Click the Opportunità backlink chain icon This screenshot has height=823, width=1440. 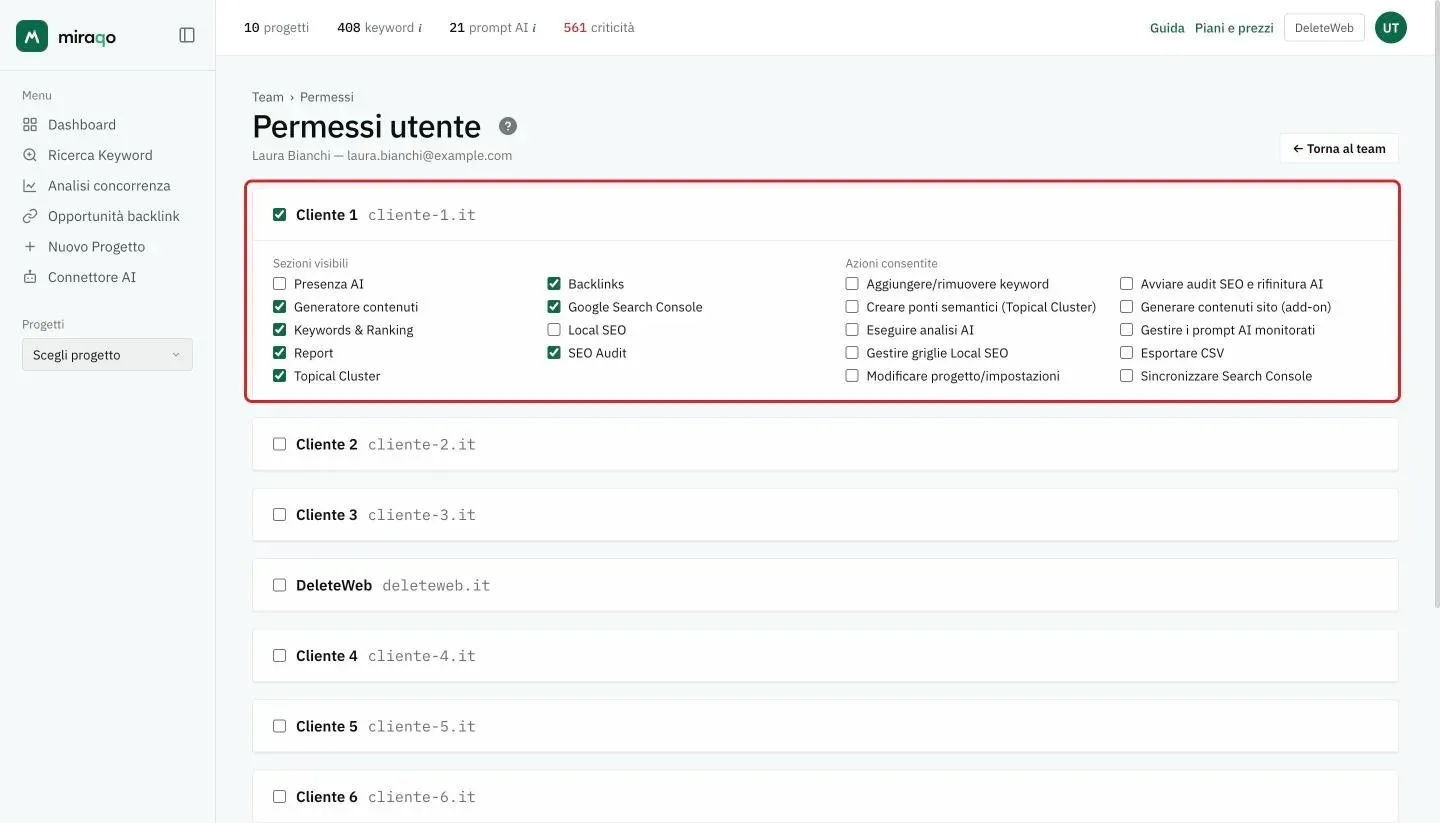30,216
